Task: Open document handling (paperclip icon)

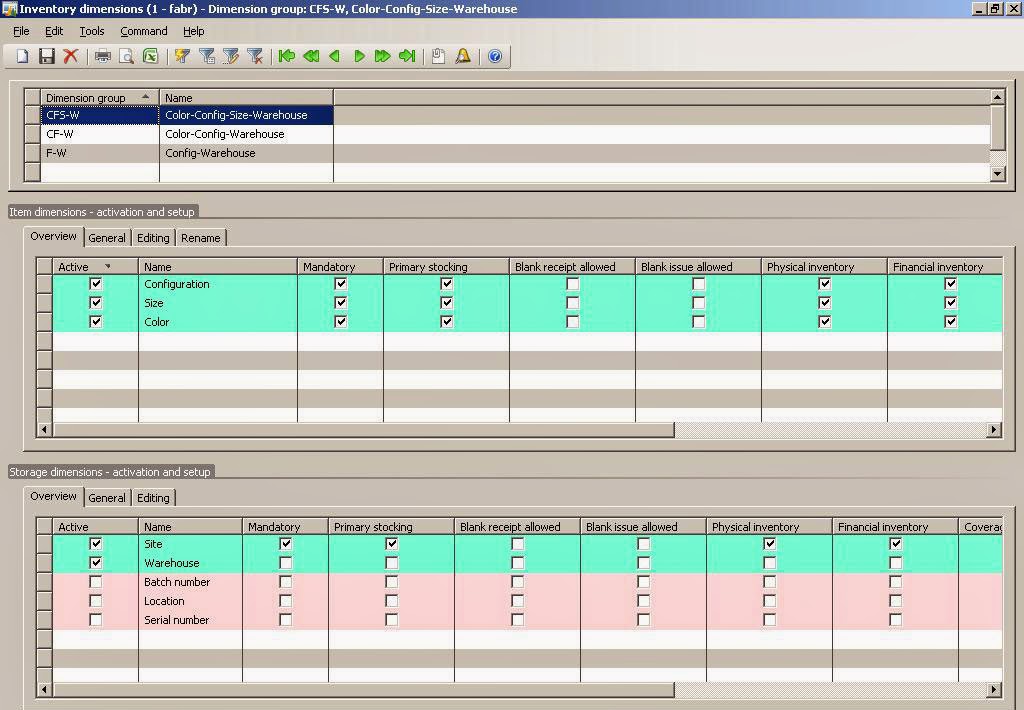Action: (439, 56)
